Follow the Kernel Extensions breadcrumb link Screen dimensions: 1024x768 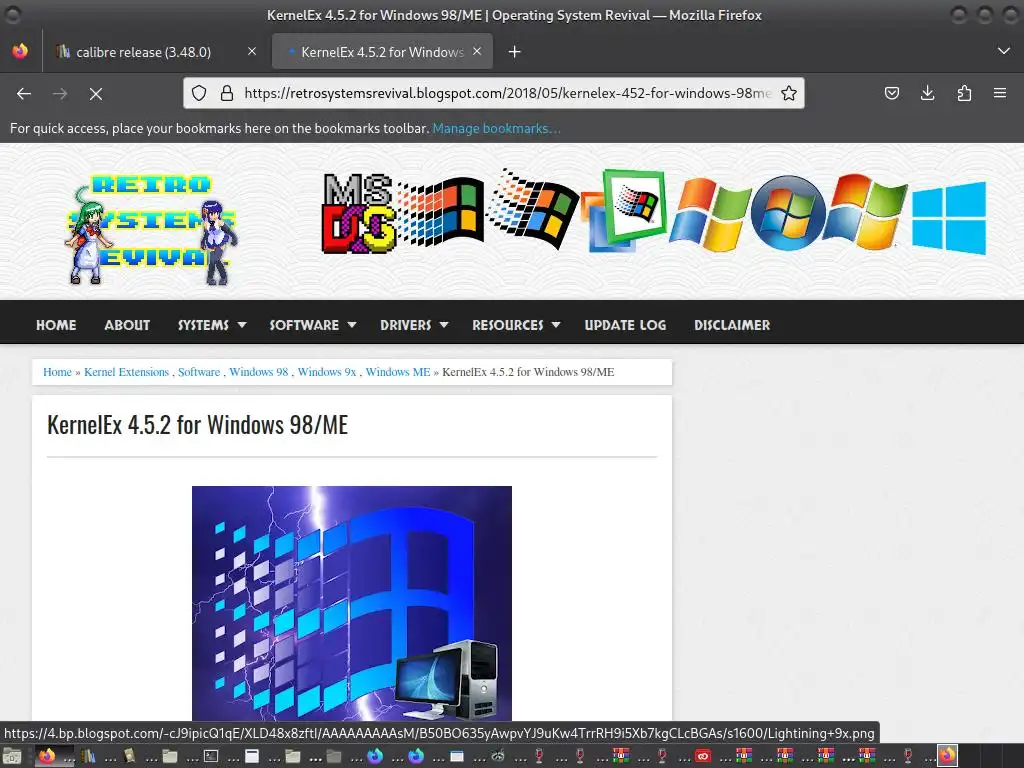coord(127,372)
